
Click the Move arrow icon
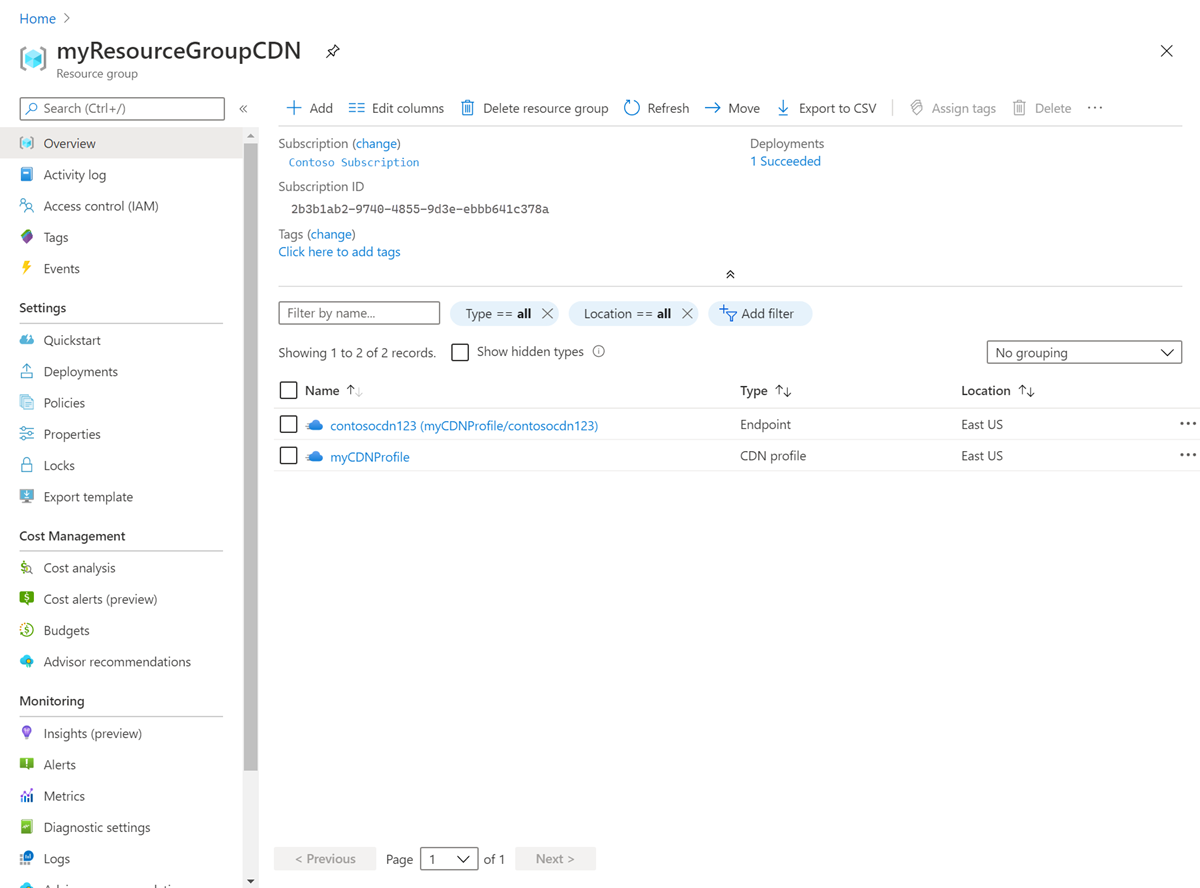712,108
